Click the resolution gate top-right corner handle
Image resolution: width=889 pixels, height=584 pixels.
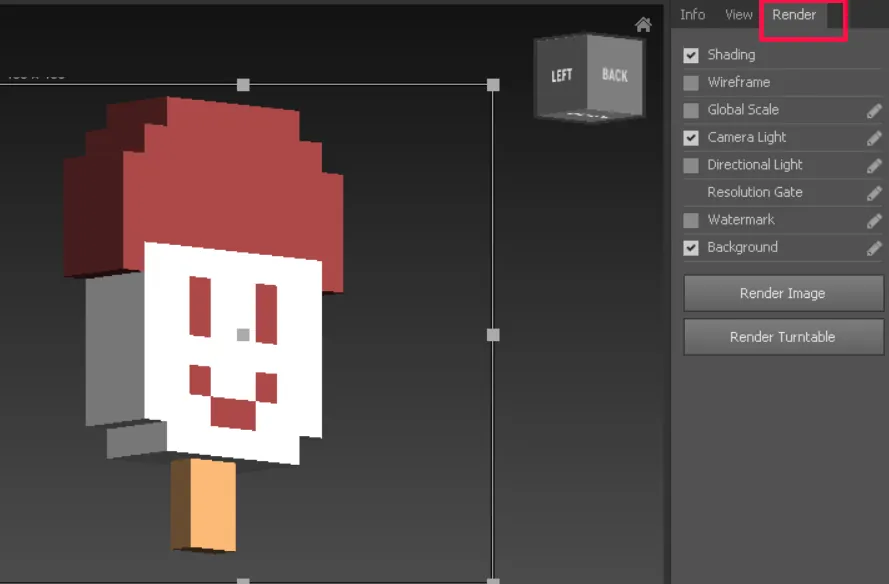[493, 85]
